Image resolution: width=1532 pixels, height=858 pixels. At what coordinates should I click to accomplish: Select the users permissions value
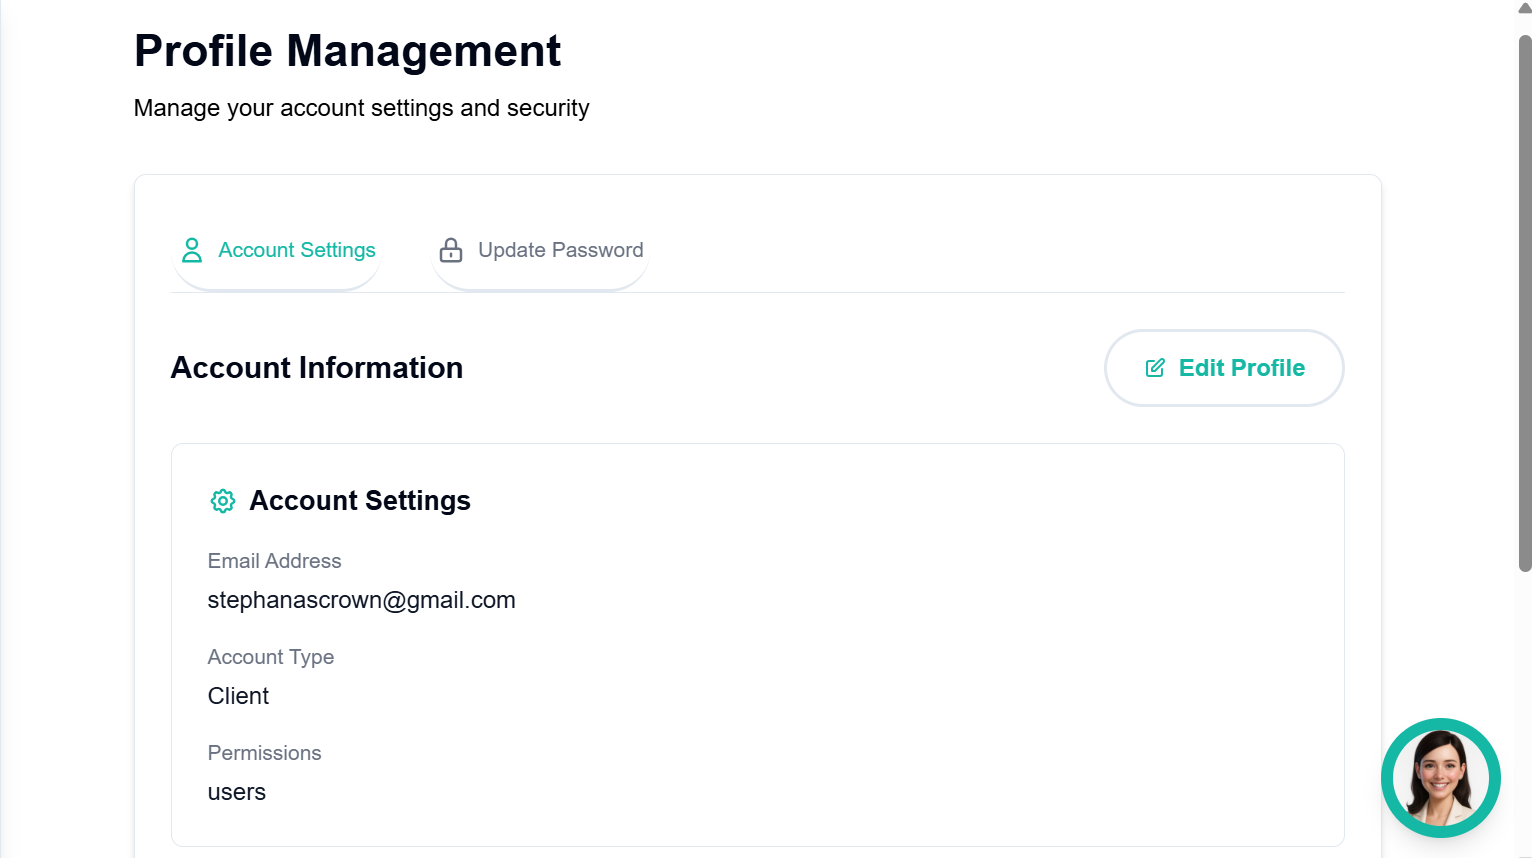click(x=236, y=791)
